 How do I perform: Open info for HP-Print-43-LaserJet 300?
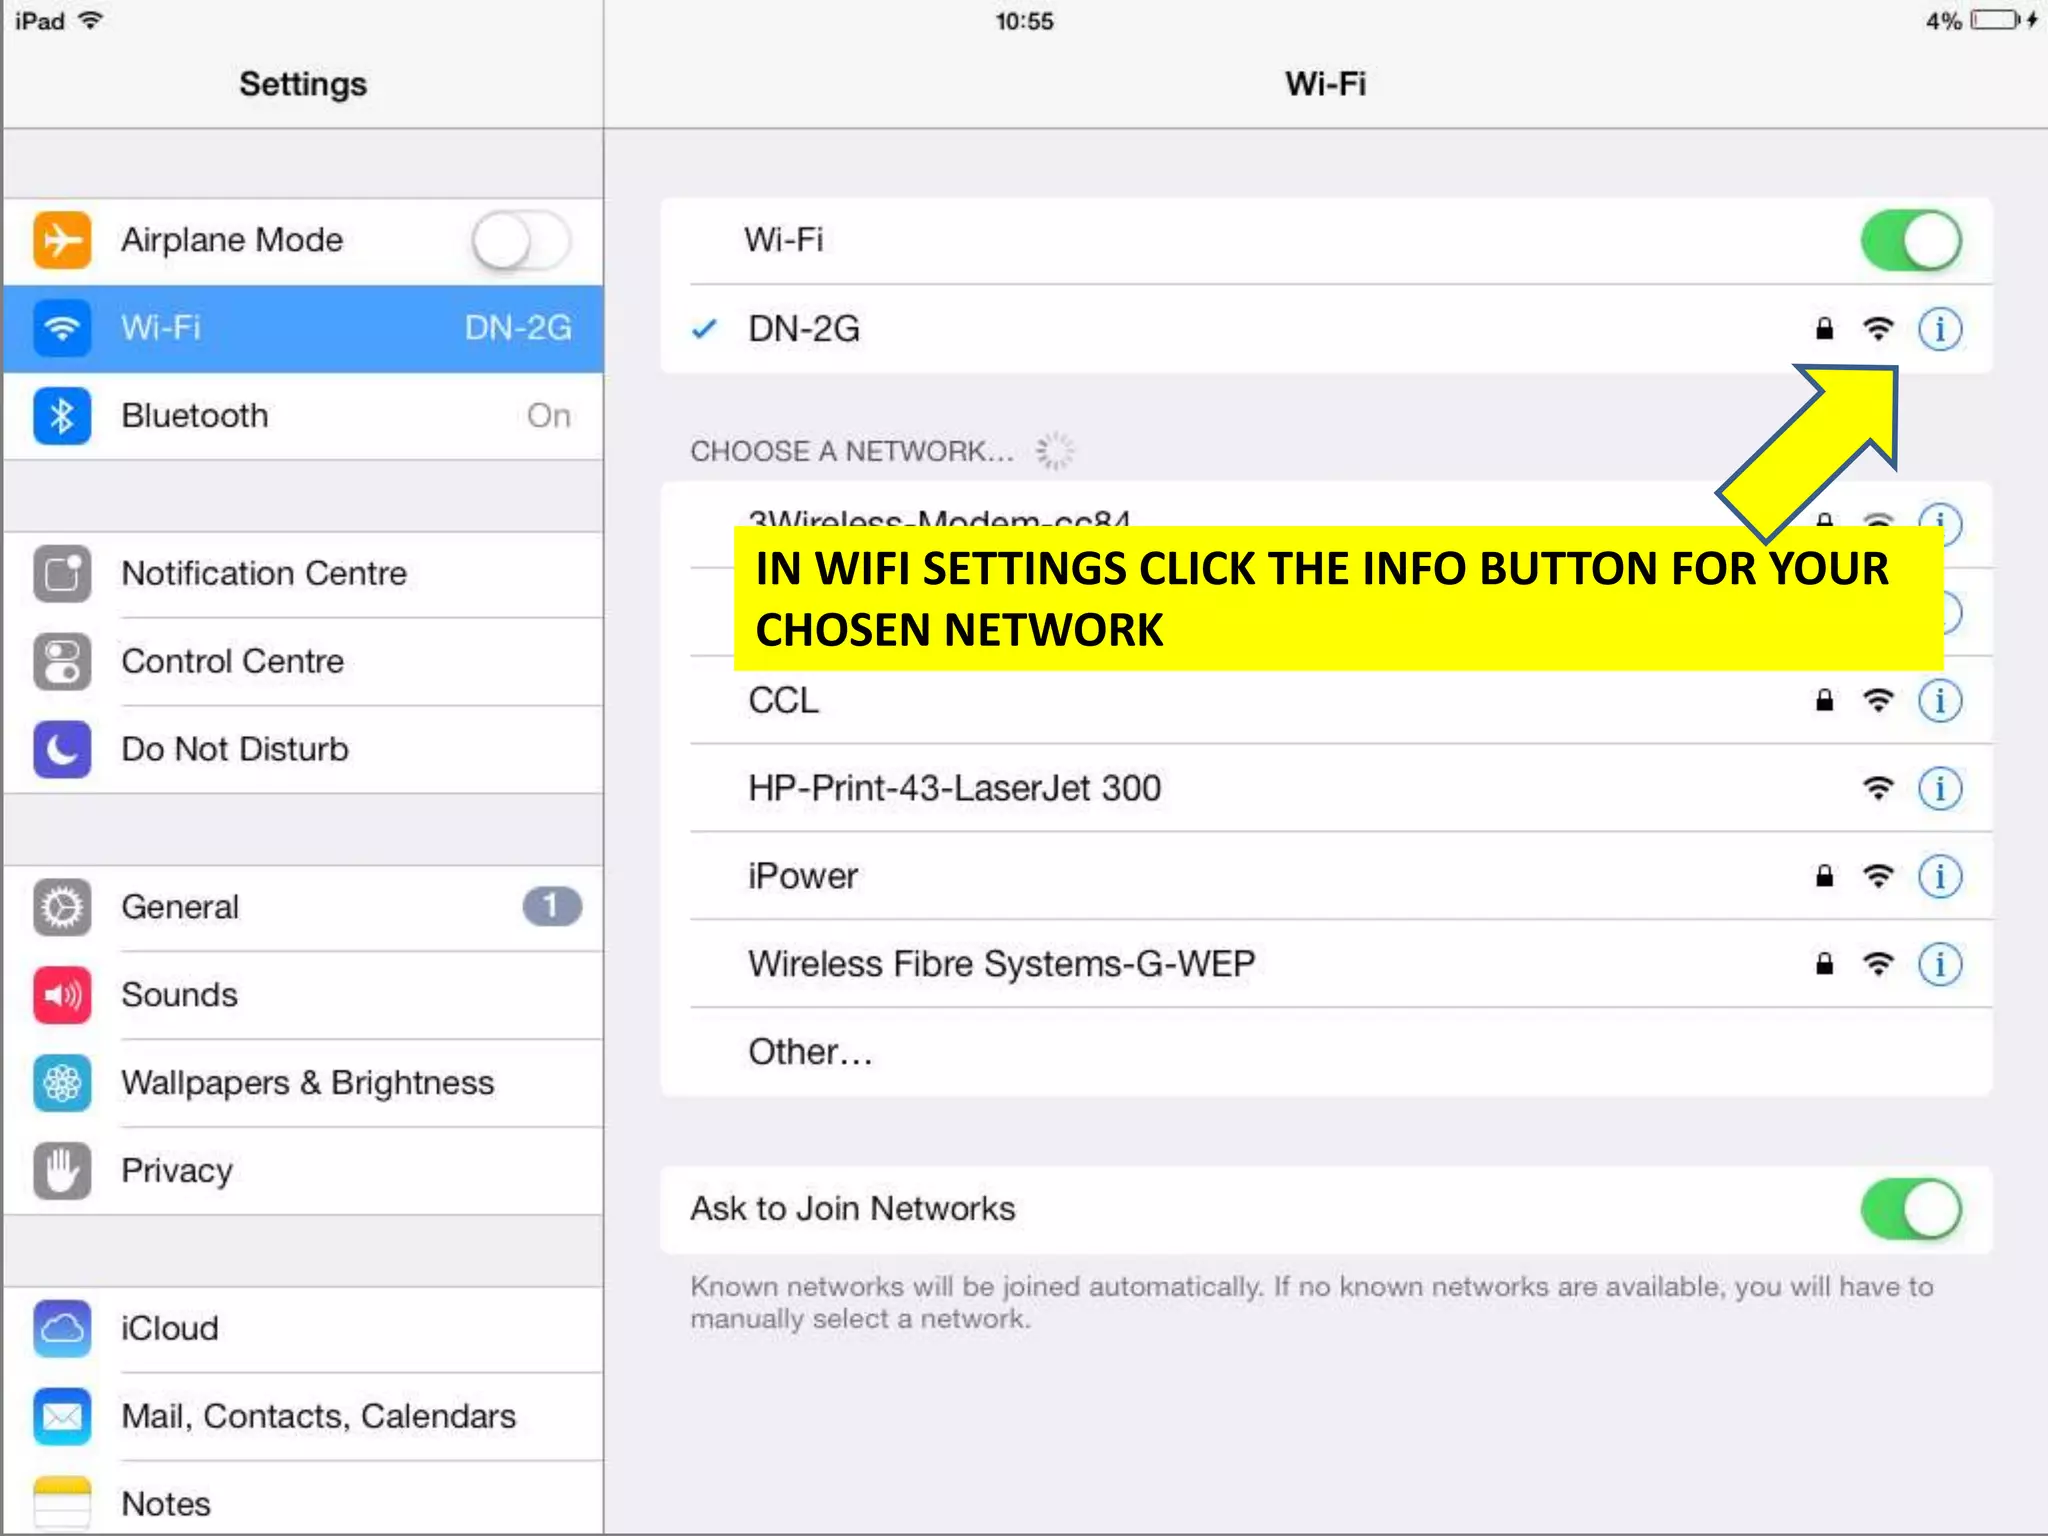pos(1940,789)
